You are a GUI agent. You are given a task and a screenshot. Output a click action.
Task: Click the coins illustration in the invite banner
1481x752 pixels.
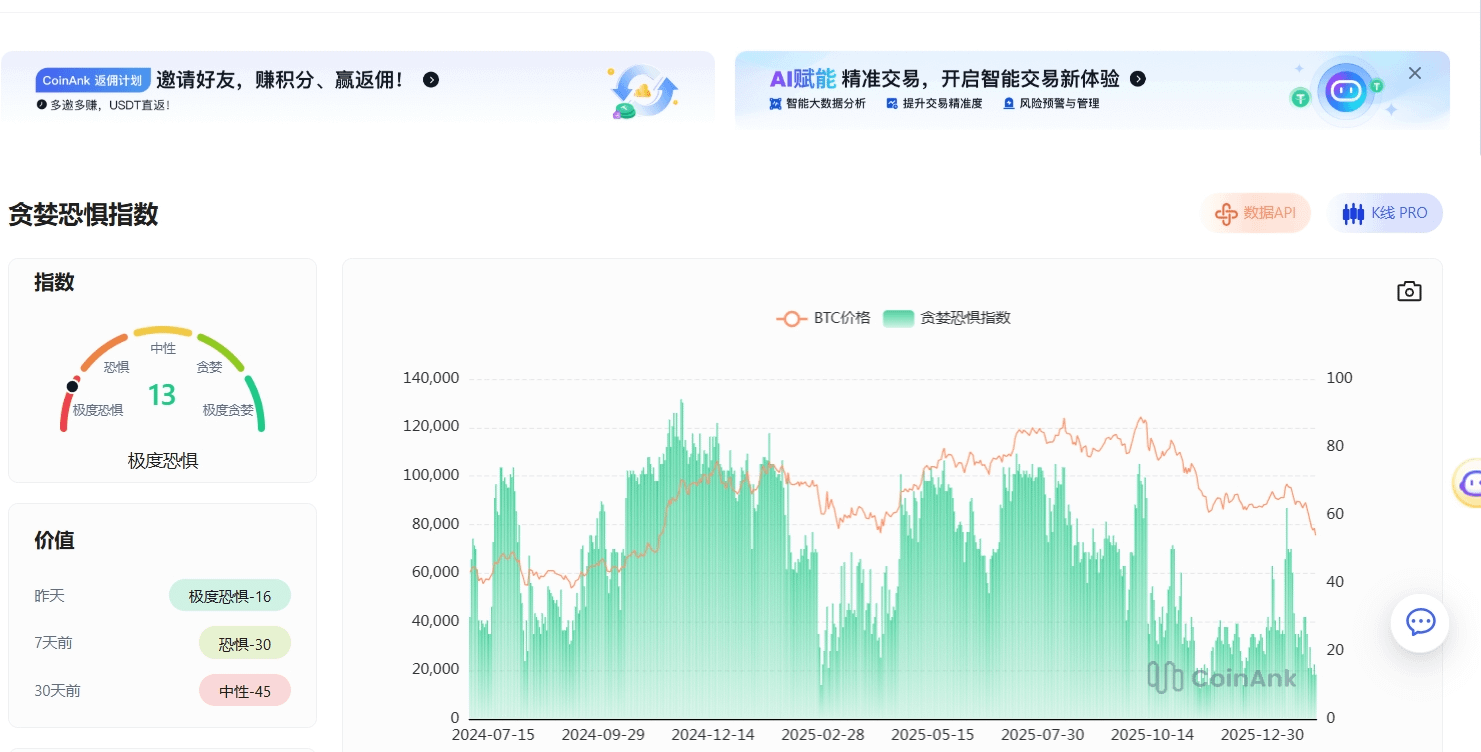(643, 92)
